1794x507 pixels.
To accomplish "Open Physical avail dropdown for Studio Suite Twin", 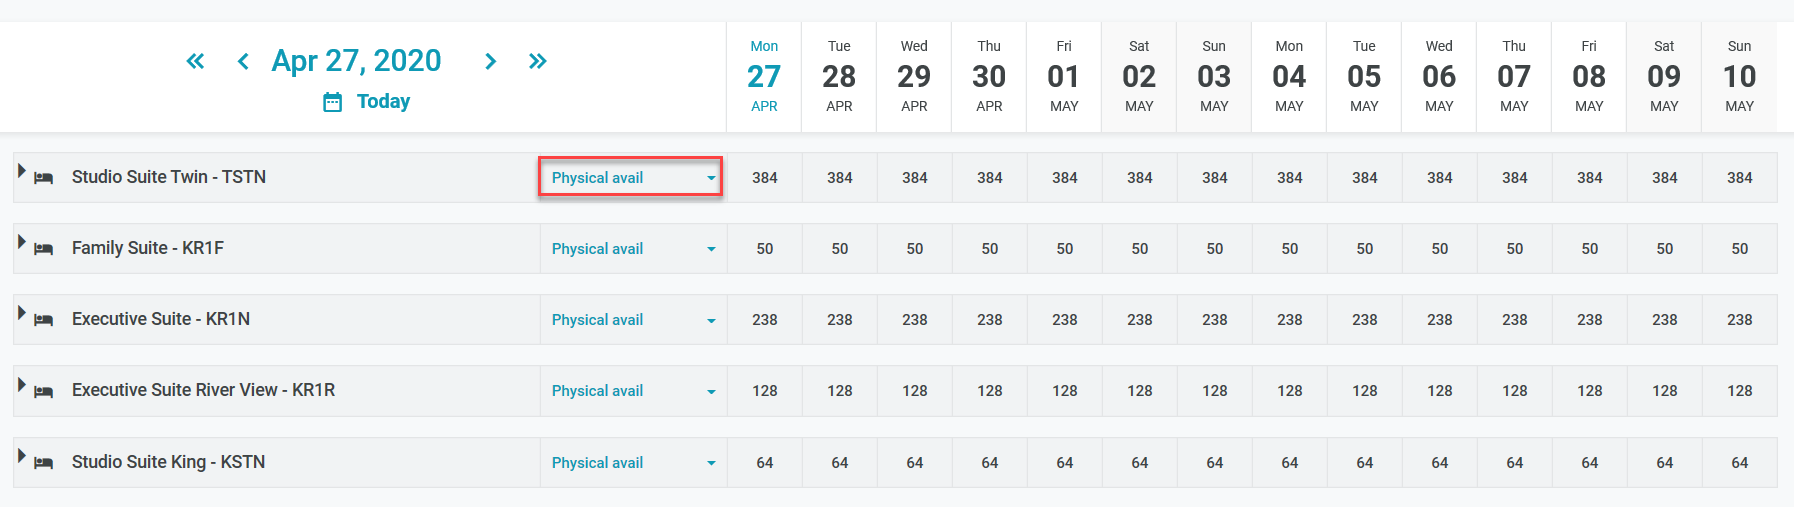I will [631, 178].
